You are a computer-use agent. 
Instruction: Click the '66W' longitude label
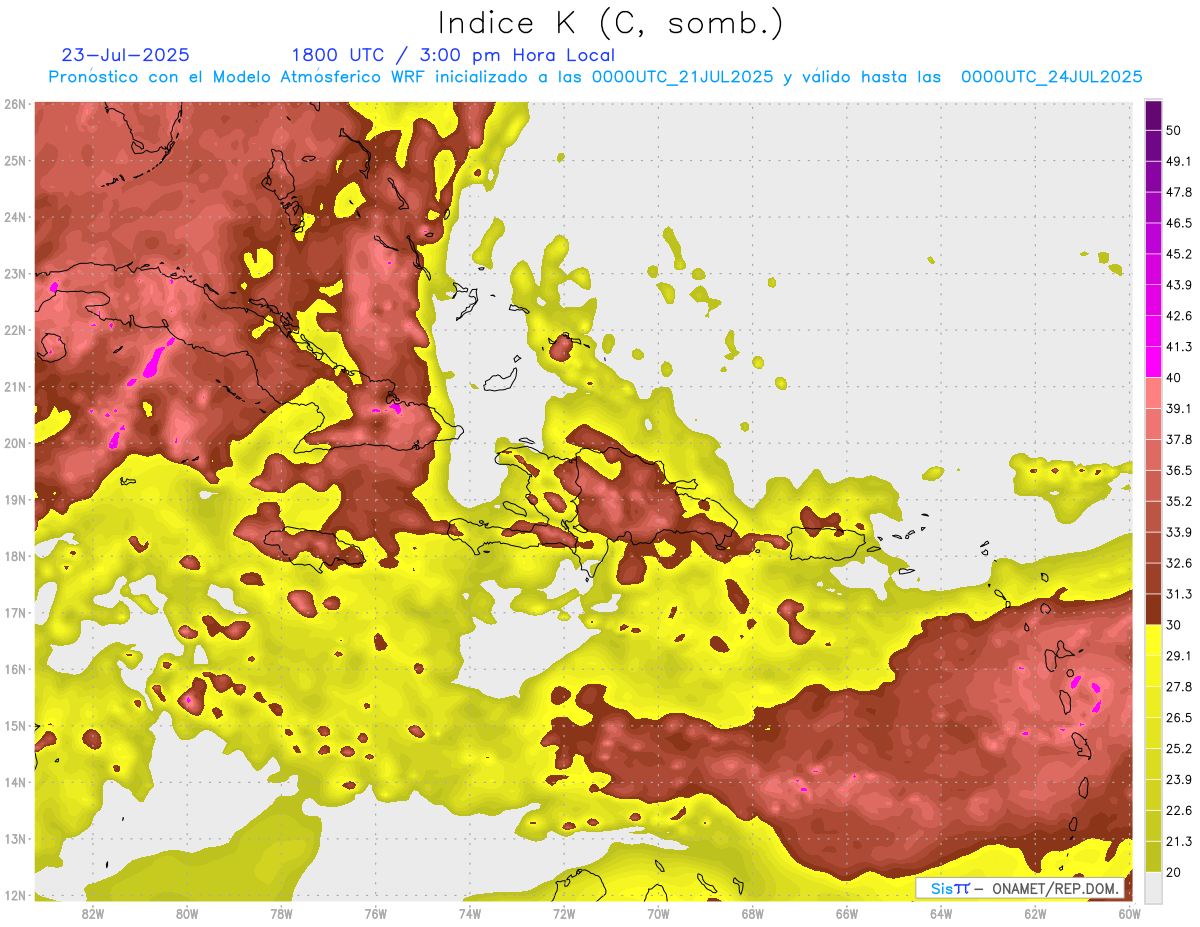[846, 913]
